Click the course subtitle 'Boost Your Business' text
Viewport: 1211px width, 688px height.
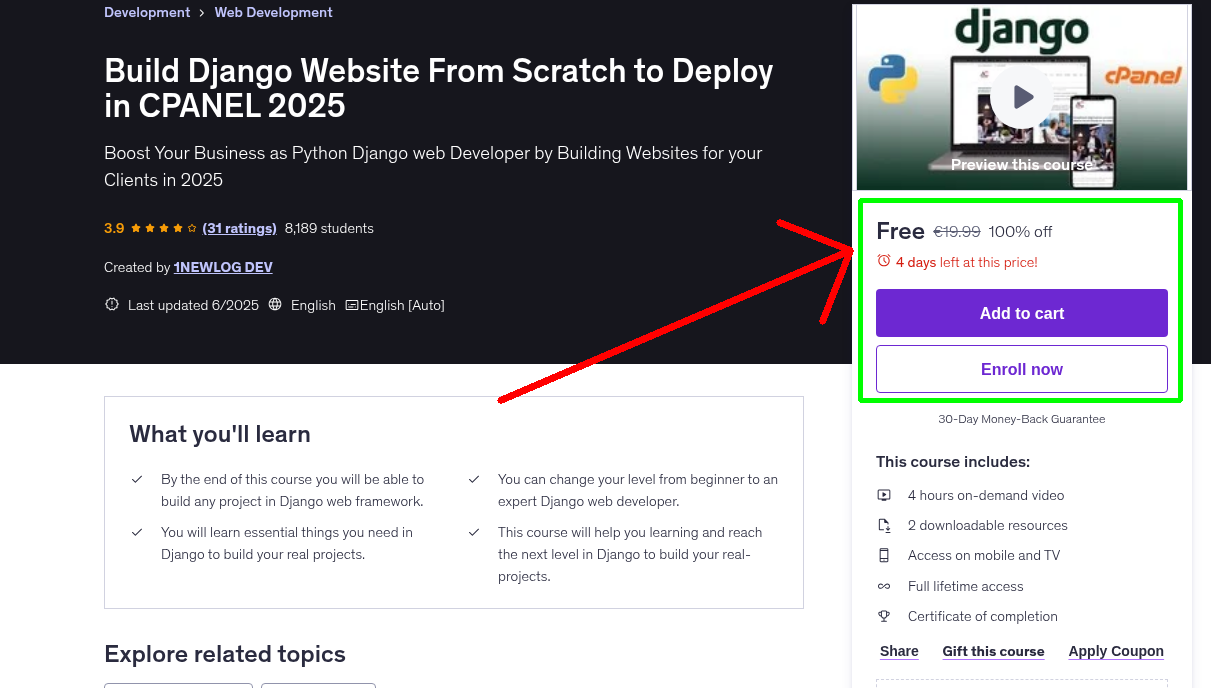point(433,166)
